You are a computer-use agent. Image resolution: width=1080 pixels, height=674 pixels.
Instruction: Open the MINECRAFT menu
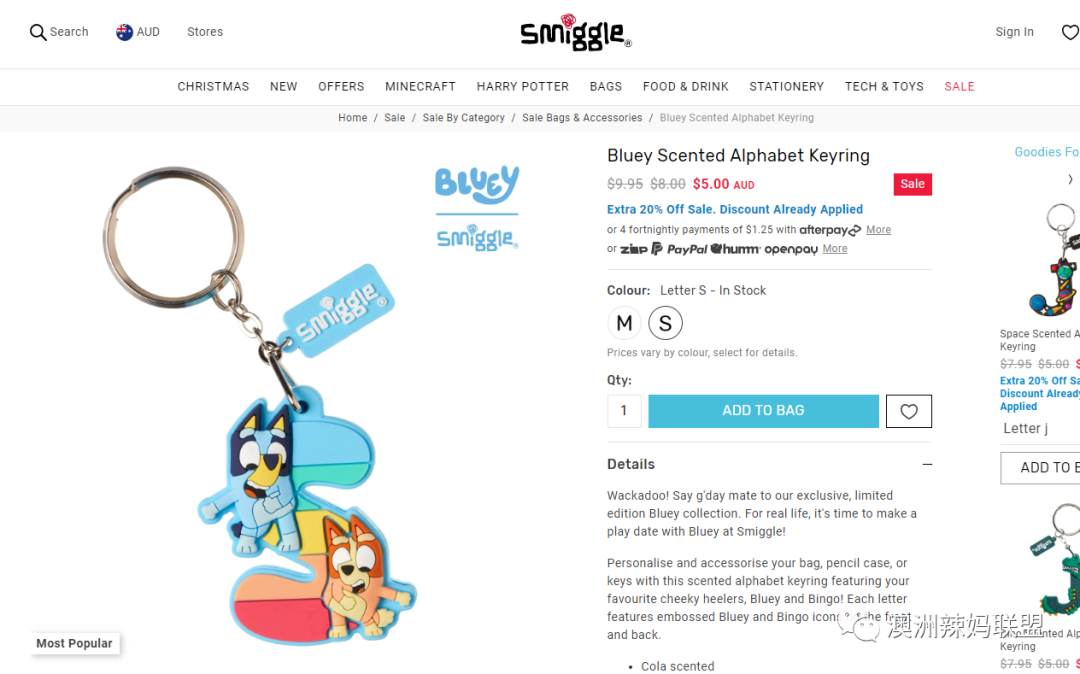420,87
